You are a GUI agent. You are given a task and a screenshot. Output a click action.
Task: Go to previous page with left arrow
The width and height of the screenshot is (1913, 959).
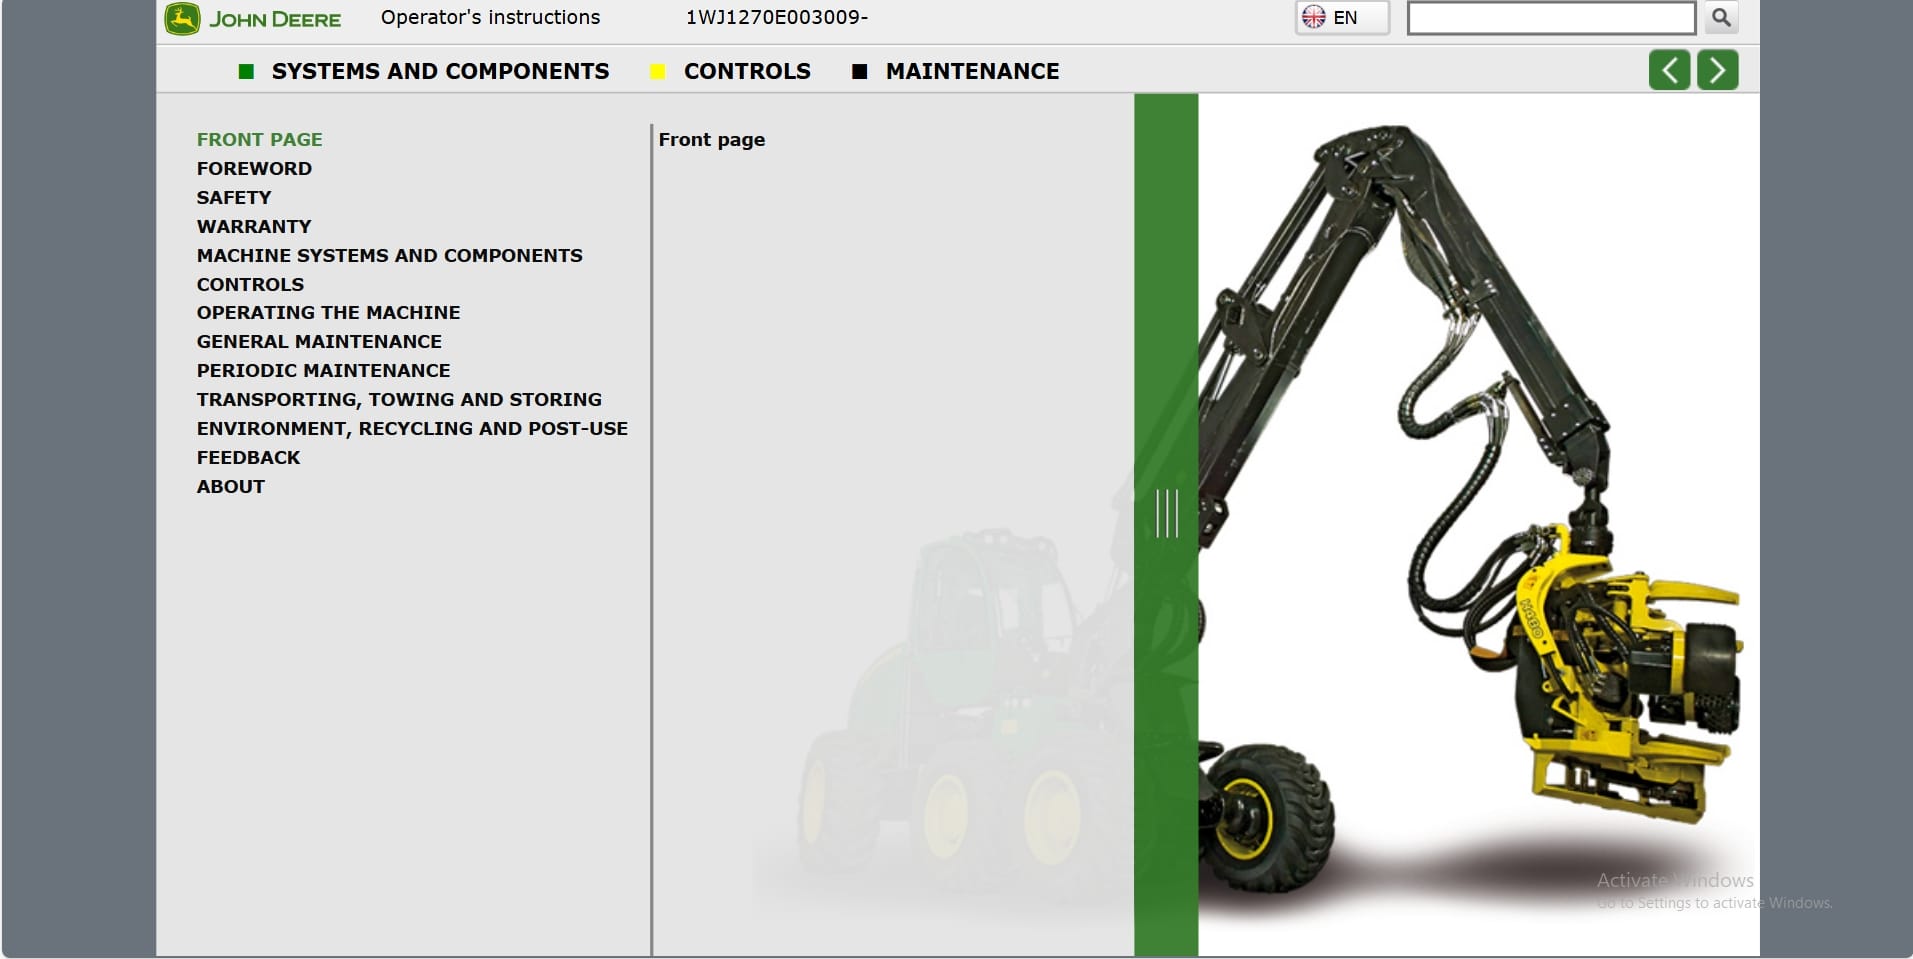(1669, 70)
